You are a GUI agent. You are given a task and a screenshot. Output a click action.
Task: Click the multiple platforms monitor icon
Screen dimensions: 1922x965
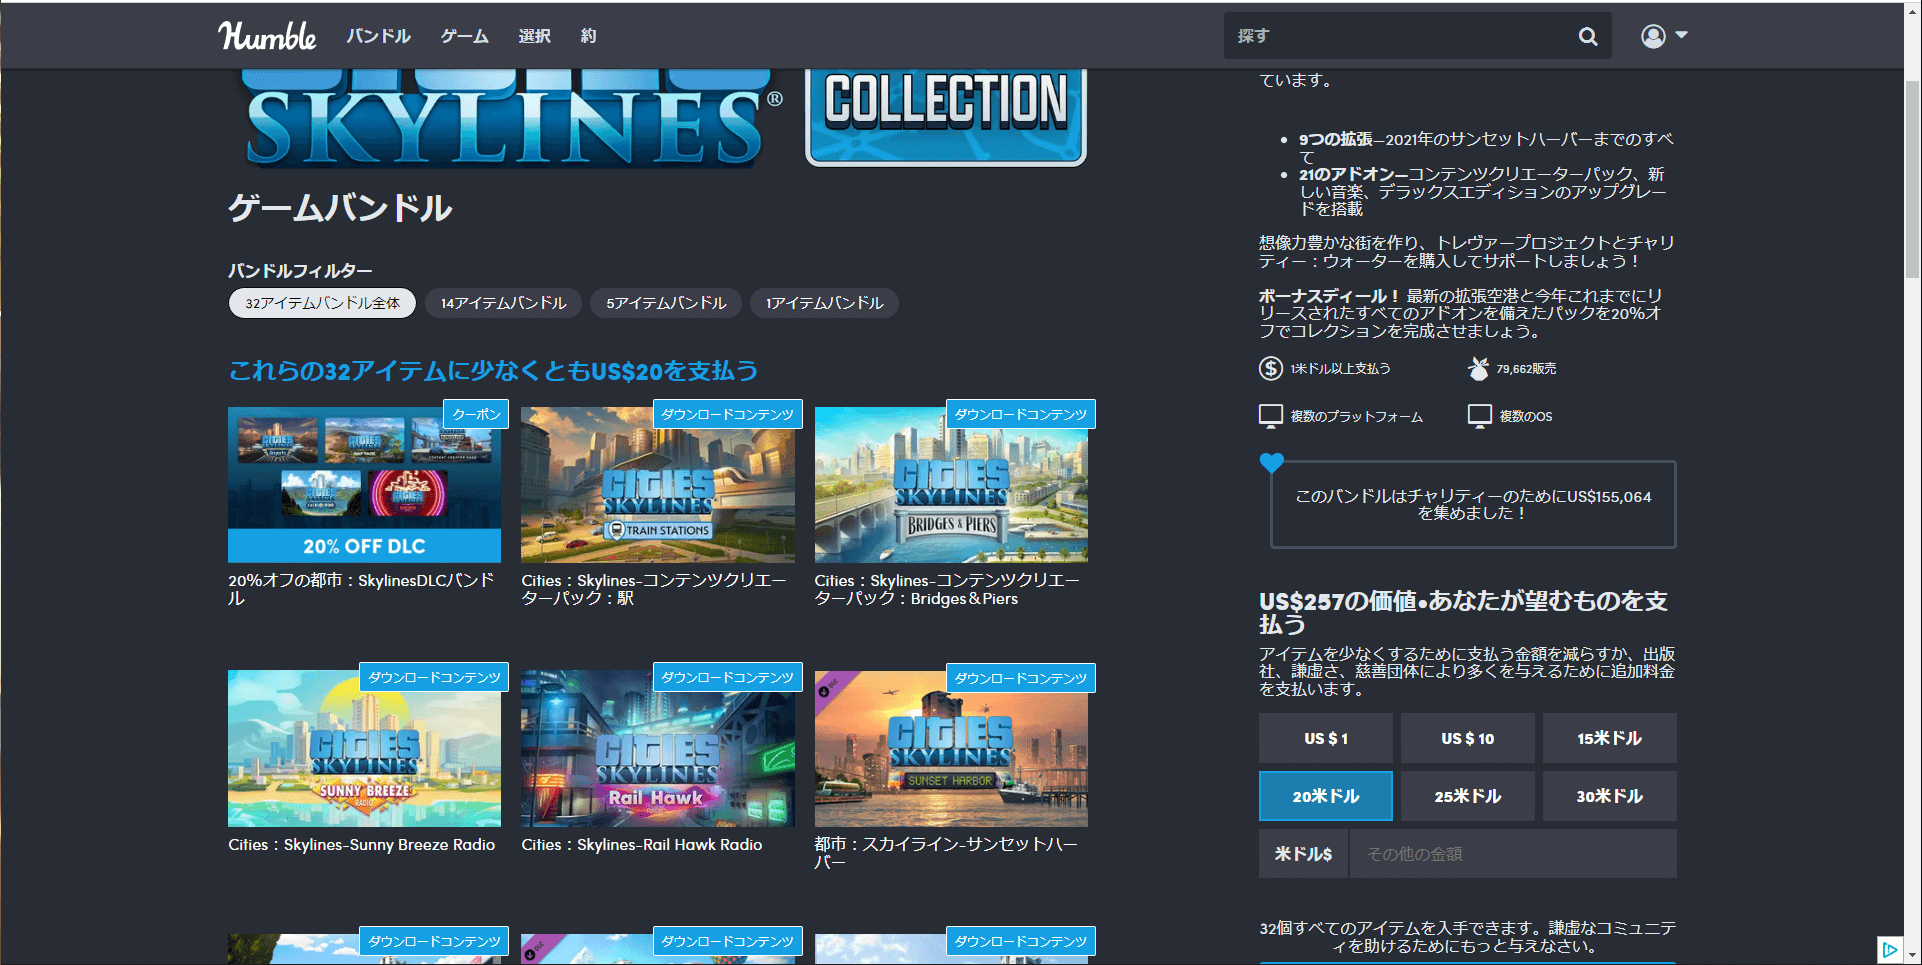click(x=1270, y=416)
